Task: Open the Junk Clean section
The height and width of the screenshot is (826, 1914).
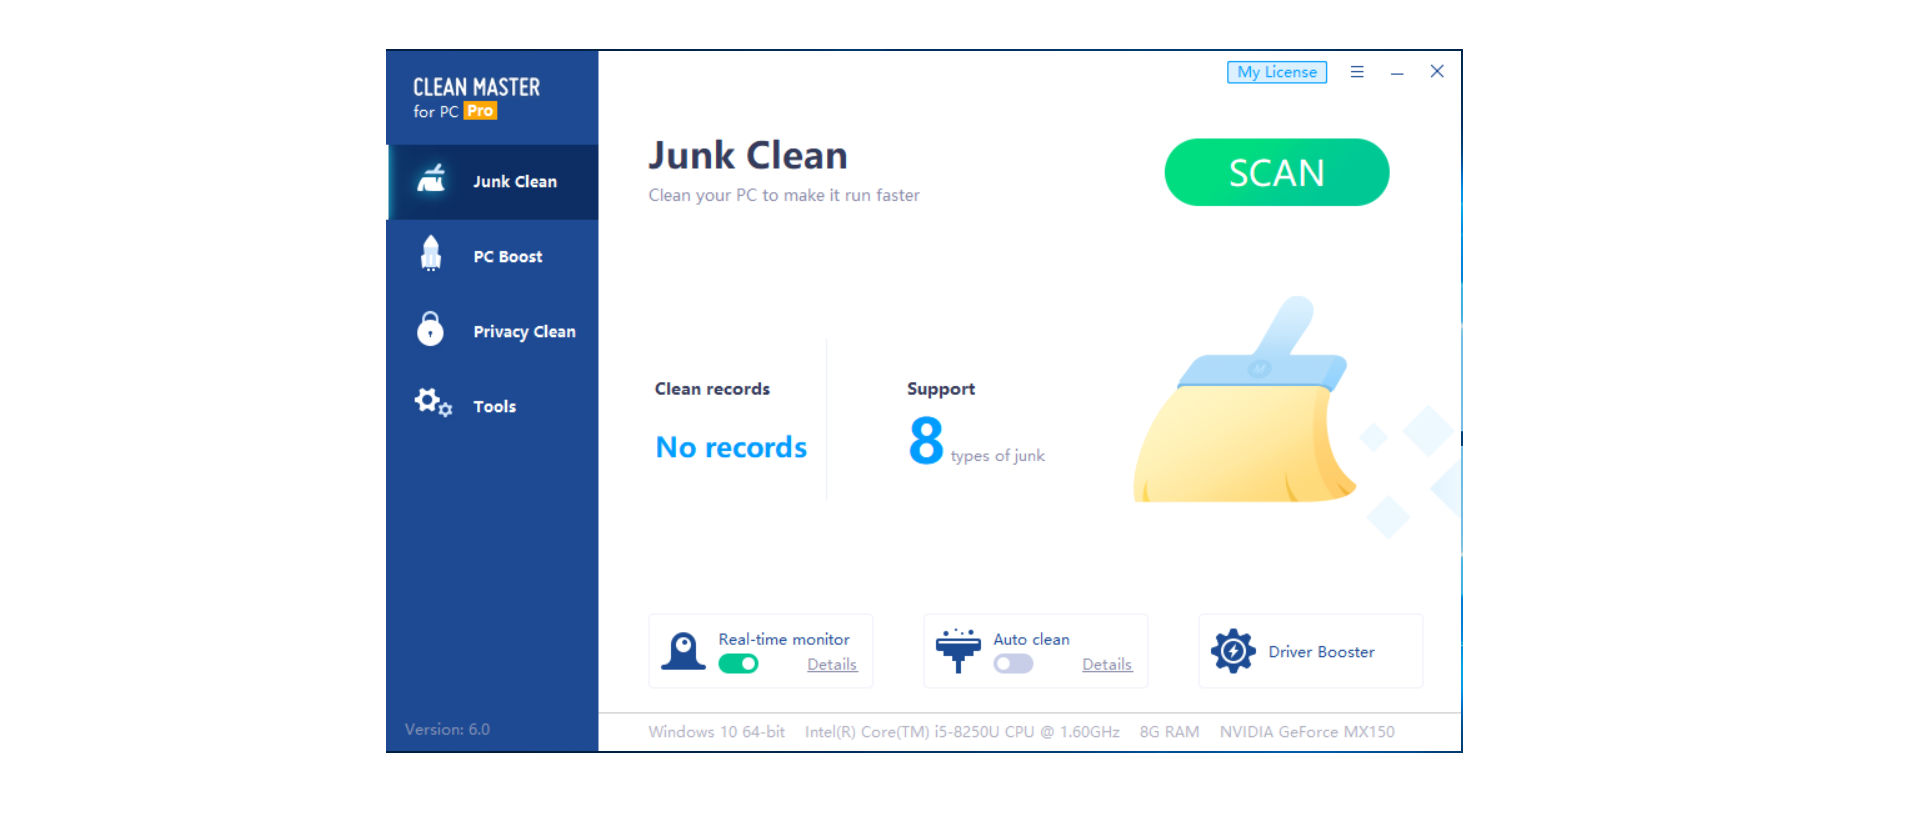Action: pos(493,182)
